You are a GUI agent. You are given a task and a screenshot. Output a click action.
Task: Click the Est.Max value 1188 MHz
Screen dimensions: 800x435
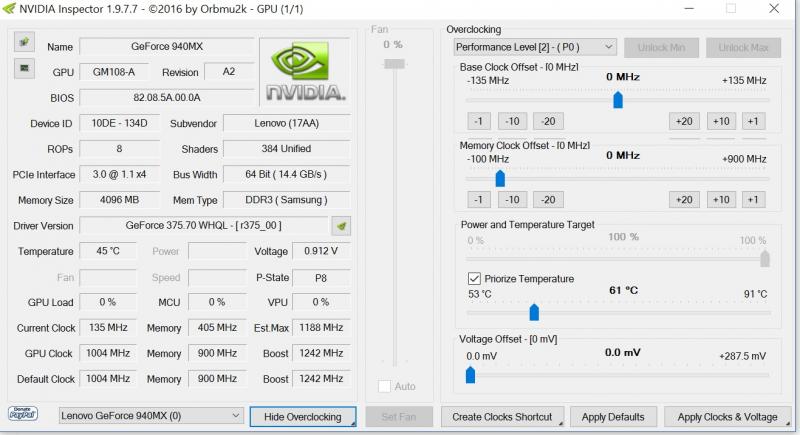click(321, 327)
